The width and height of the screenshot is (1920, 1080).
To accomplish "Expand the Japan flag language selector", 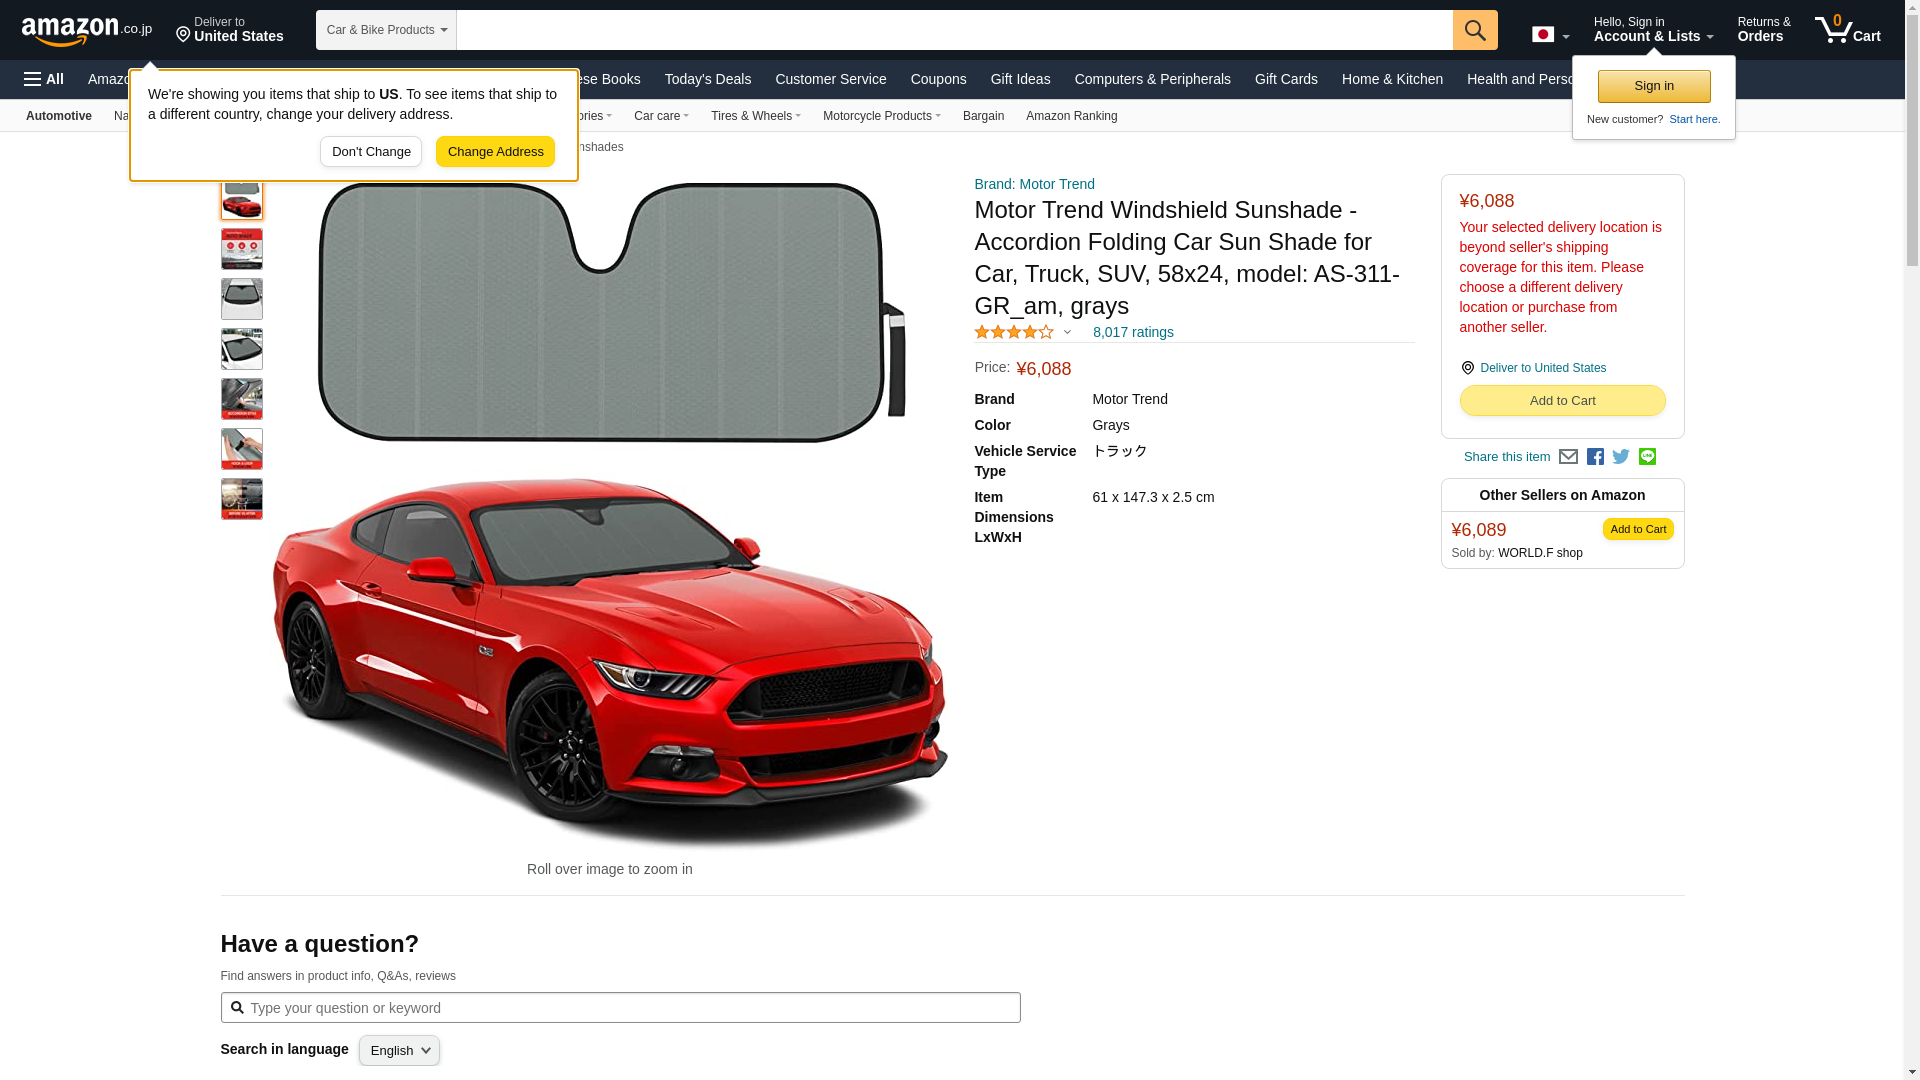I will coord(1550,35).
